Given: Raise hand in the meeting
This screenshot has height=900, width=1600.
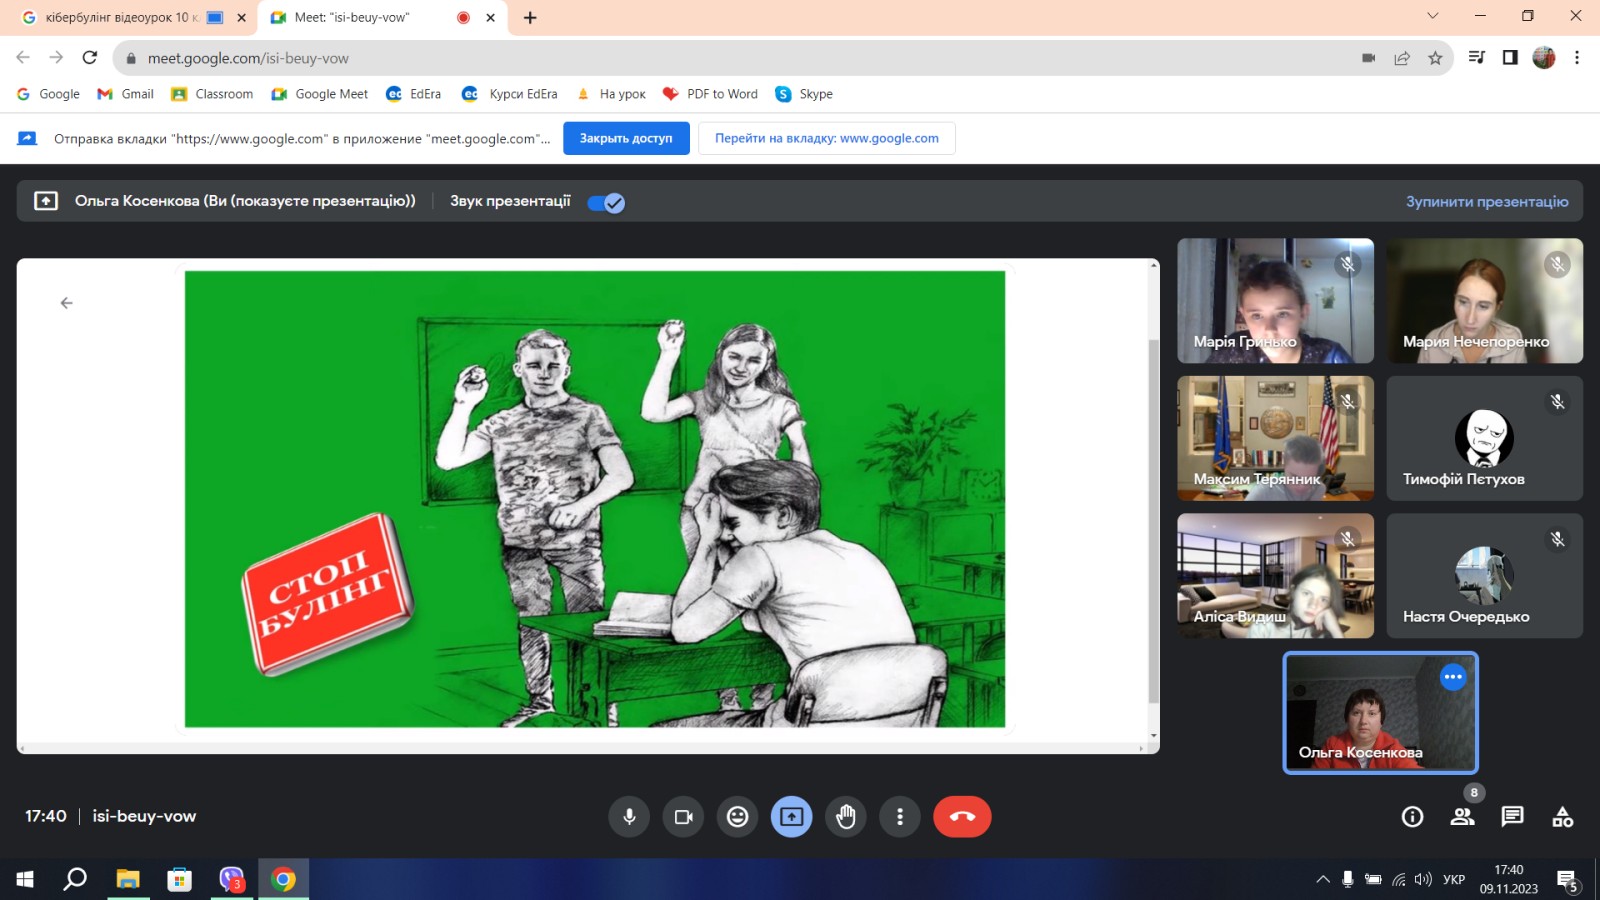Looking at the screenshot, I should [x=846, y=817].
